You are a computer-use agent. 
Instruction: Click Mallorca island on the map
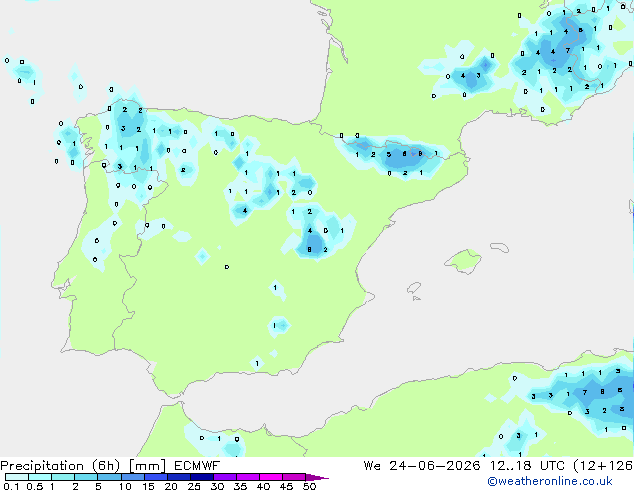tap(463, 261)
